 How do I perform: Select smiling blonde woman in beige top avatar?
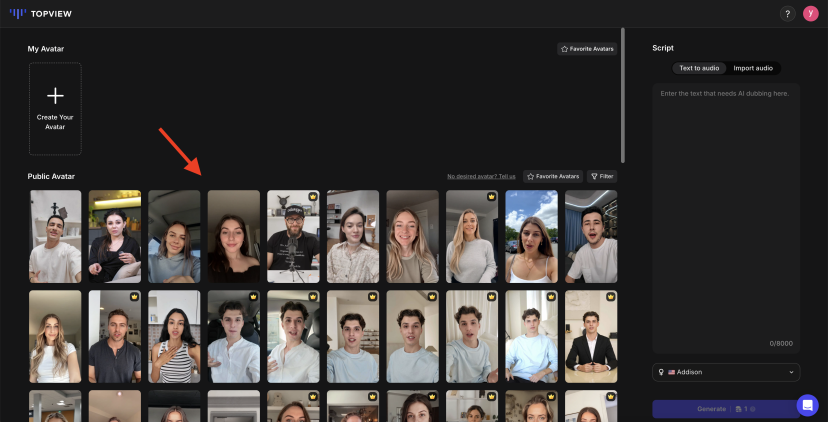pos(412,237)
